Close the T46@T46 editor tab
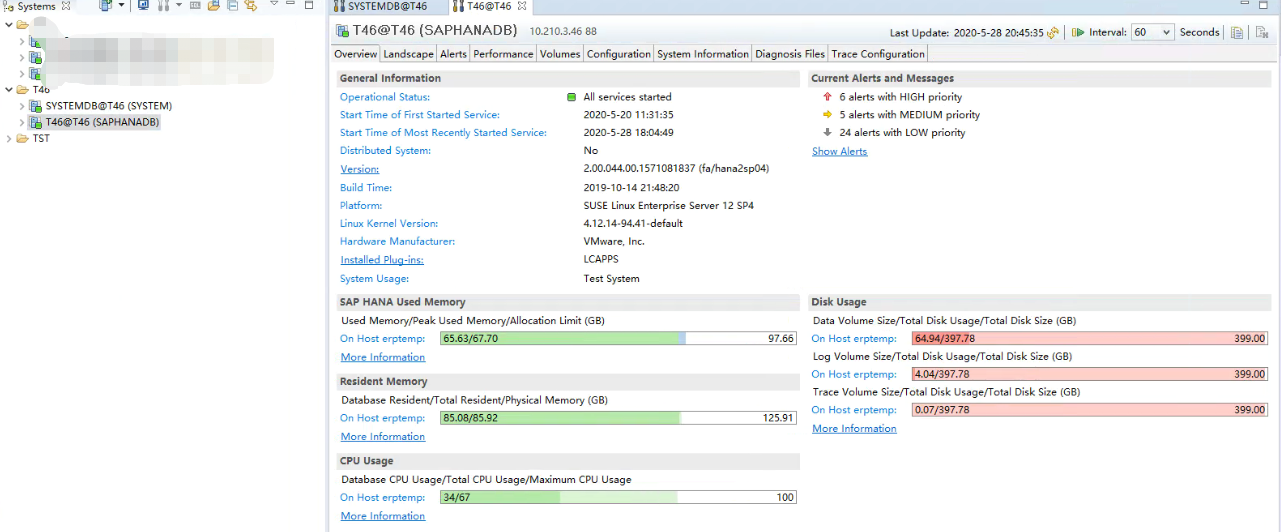This screenshot has width=1281, height=532. coord(522,6)
